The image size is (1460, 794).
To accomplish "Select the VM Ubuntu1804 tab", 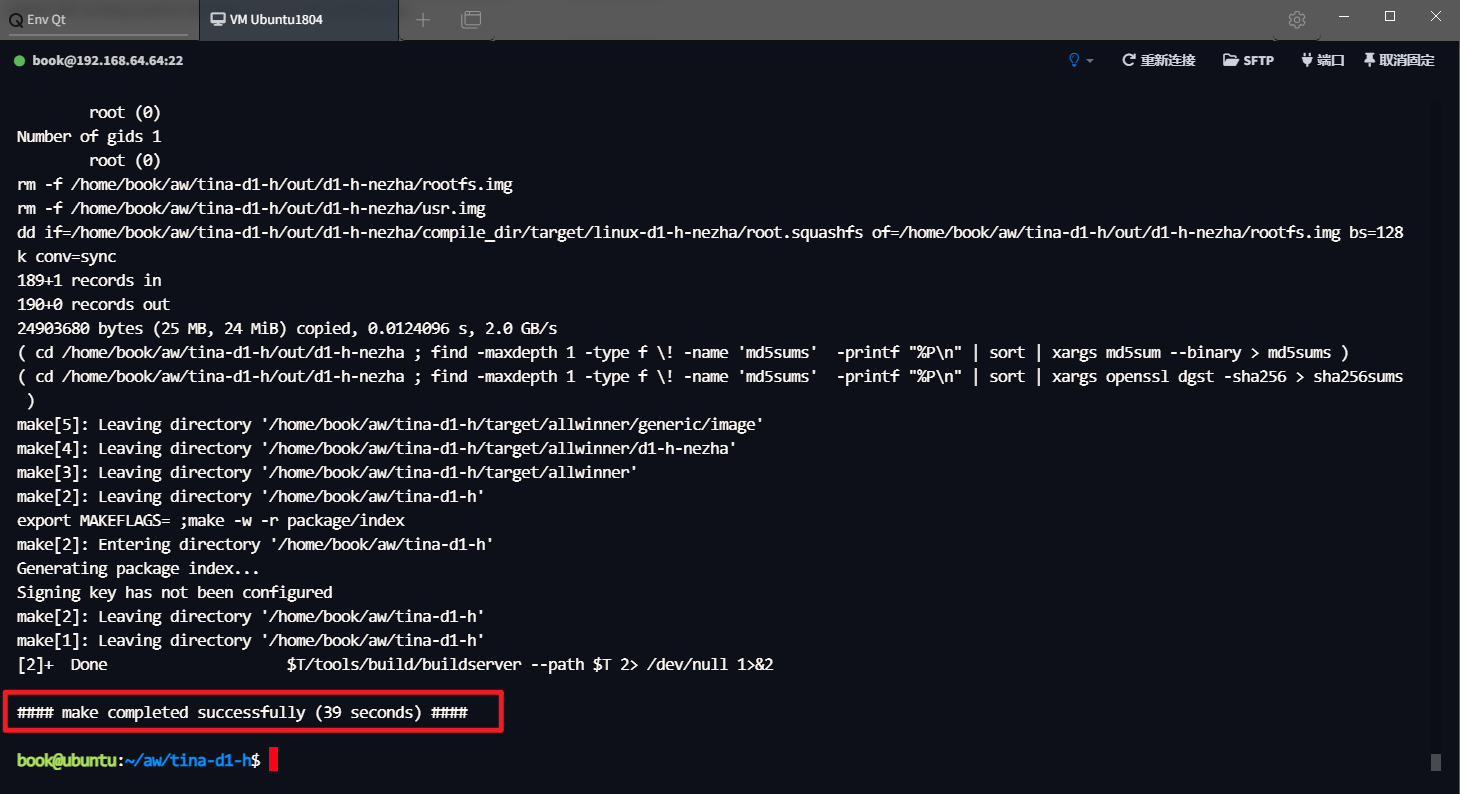I will click(299, 20).
